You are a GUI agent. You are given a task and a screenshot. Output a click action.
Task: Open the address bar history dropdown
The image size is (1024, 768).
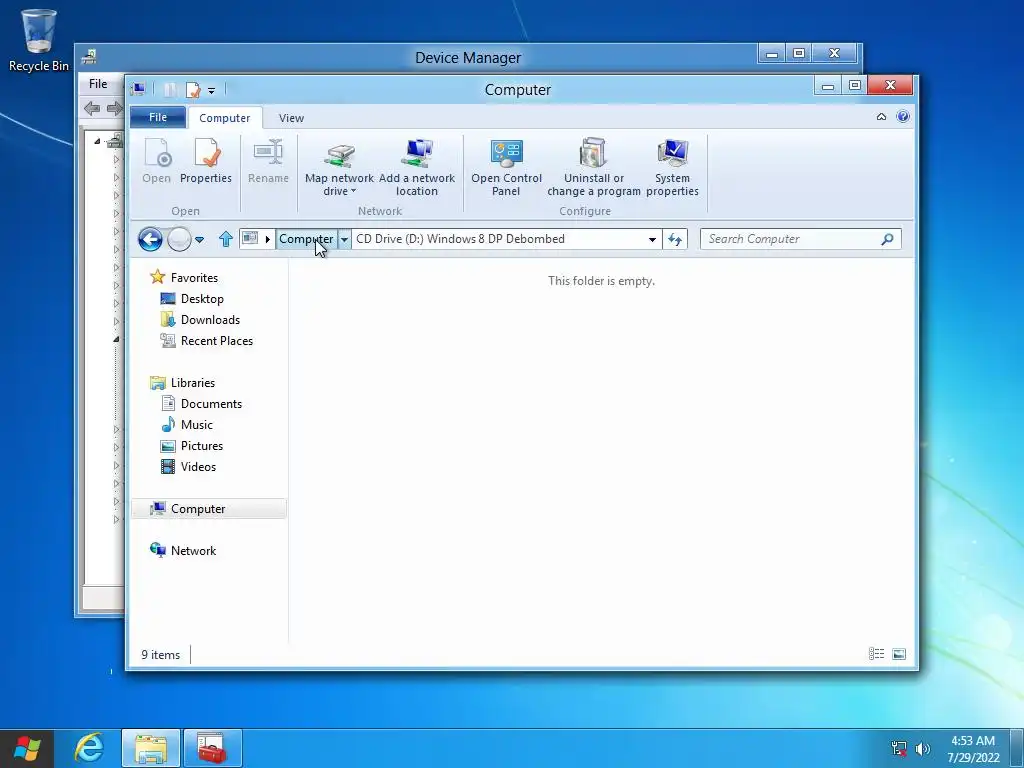652,239
